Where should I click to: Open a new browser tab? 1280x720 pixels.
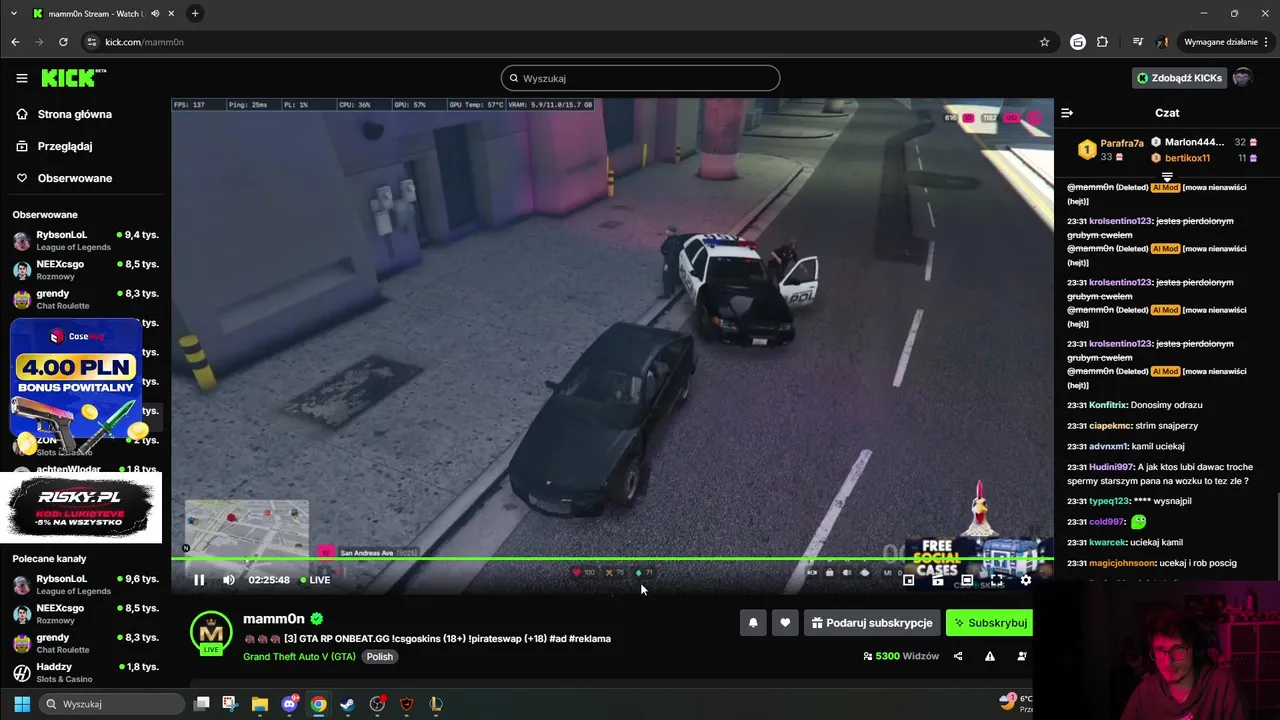195,13
